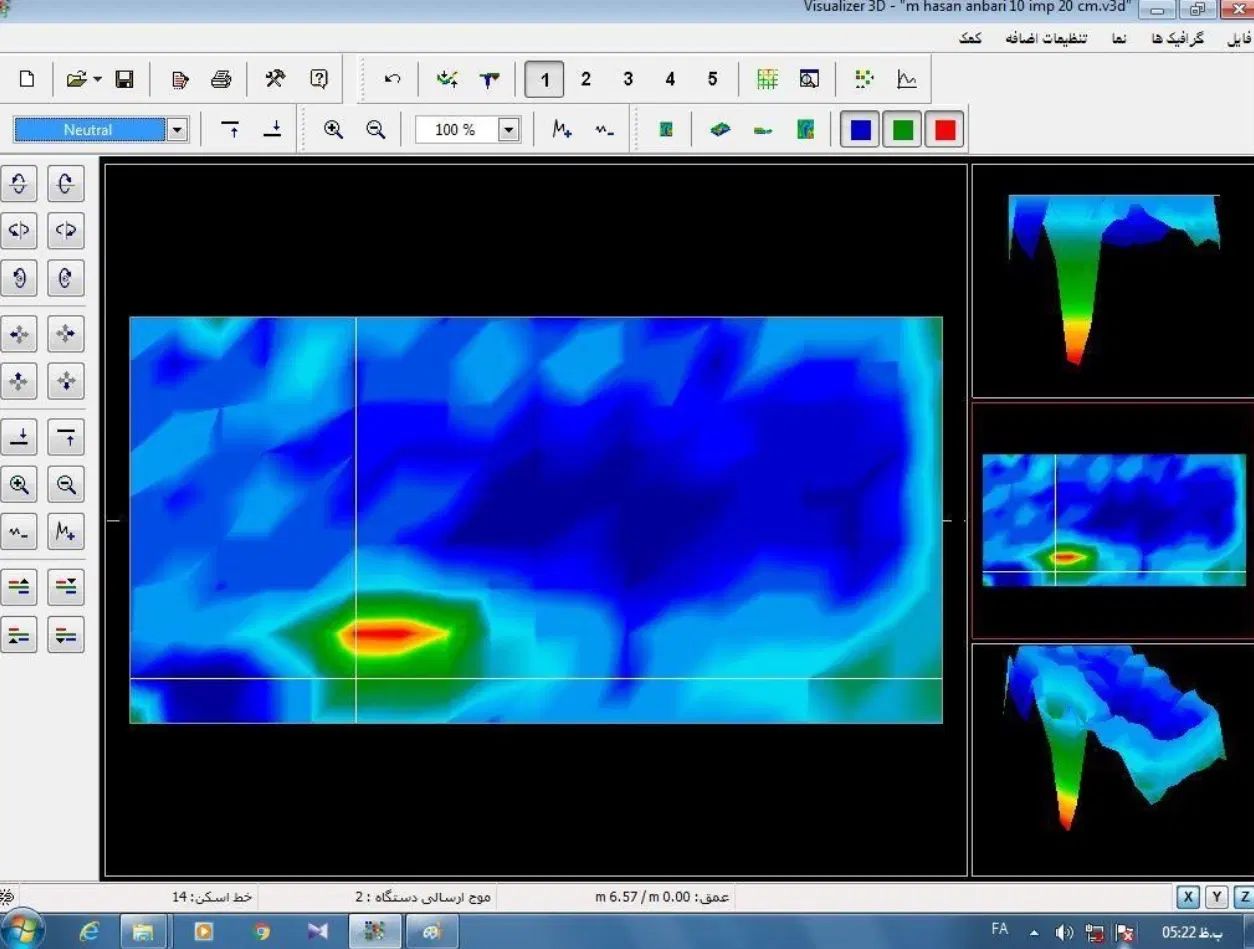Click the red anomaly hotspot in main scan
Image resolution: width=1254 pixels, height=949 pixels.
(388, 633)
